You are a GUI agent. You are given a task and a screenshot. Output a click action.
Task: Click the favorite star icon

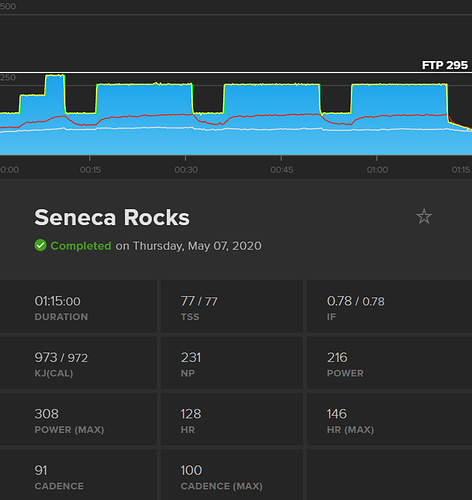coord(424,216)
